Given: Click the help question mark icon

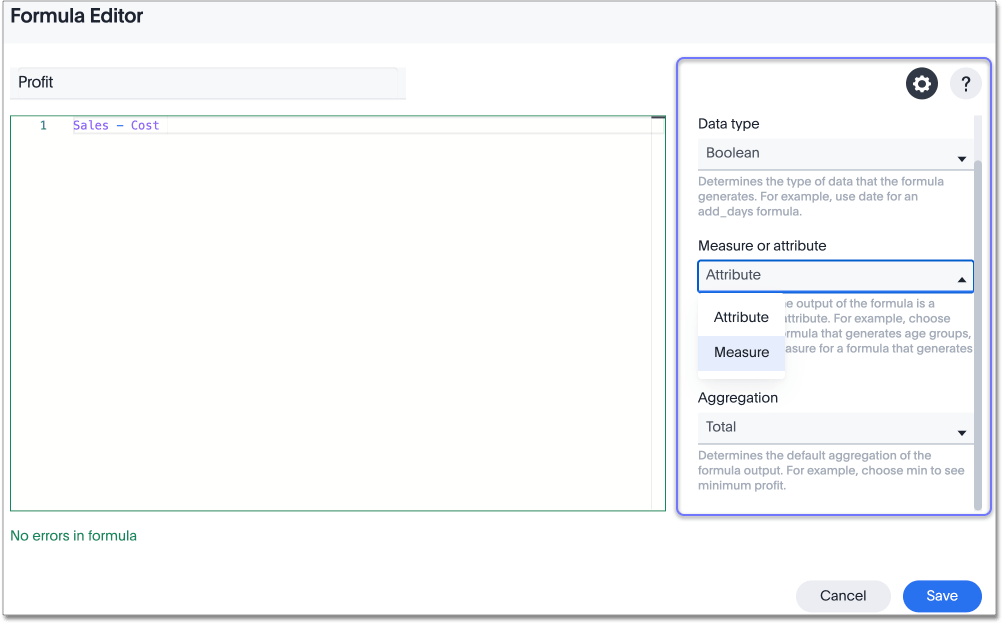Looking at the screenshot, I should click(x=964, y=83).
